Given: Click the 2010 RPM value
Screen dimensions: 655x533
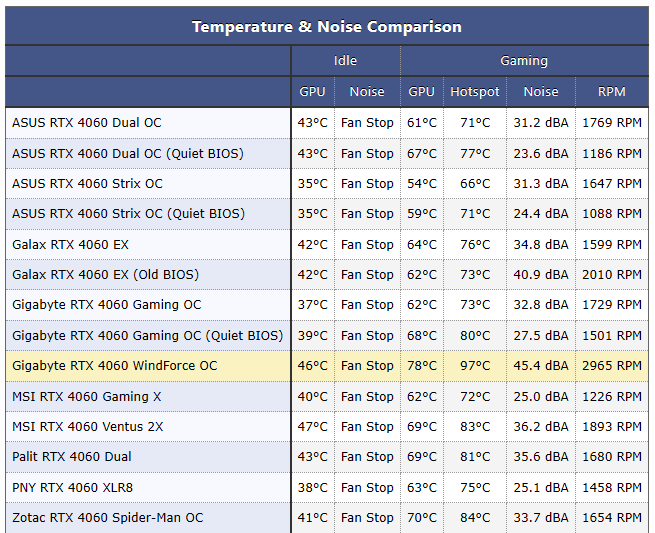Looking at the screenshot, I should (x=611, y=275).
